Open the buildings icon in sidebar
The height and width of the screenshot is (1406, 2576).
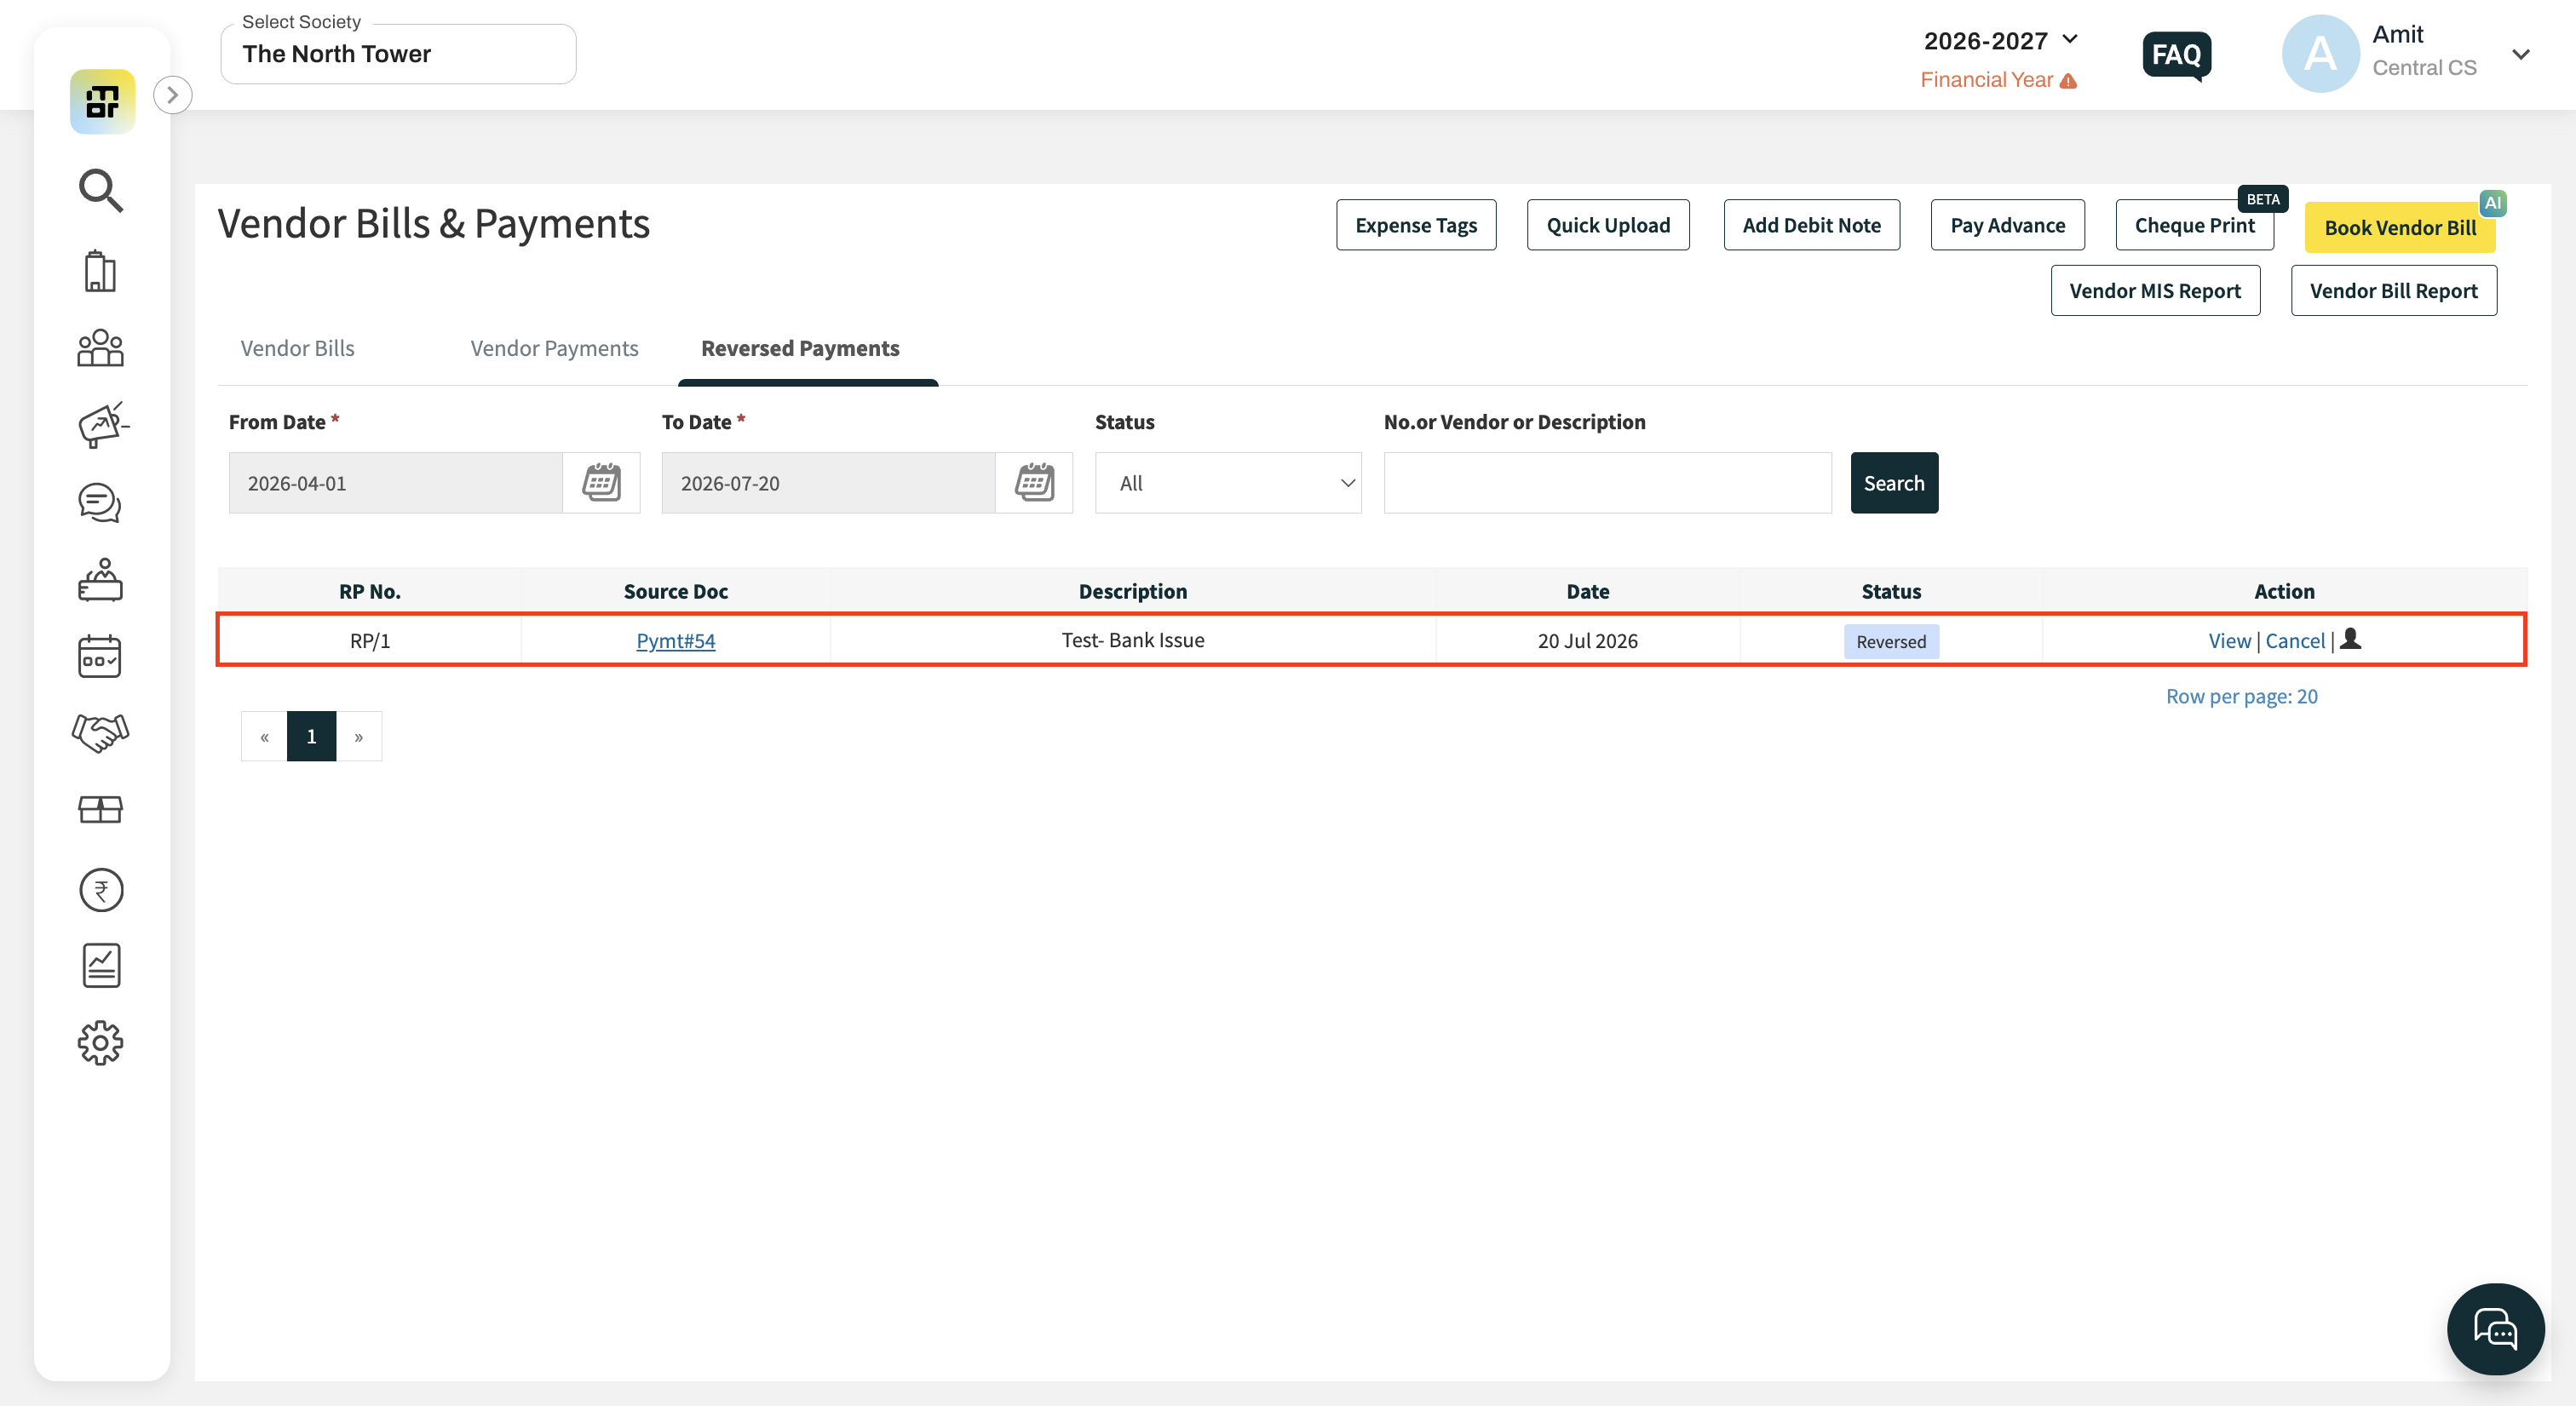[100, 271]
